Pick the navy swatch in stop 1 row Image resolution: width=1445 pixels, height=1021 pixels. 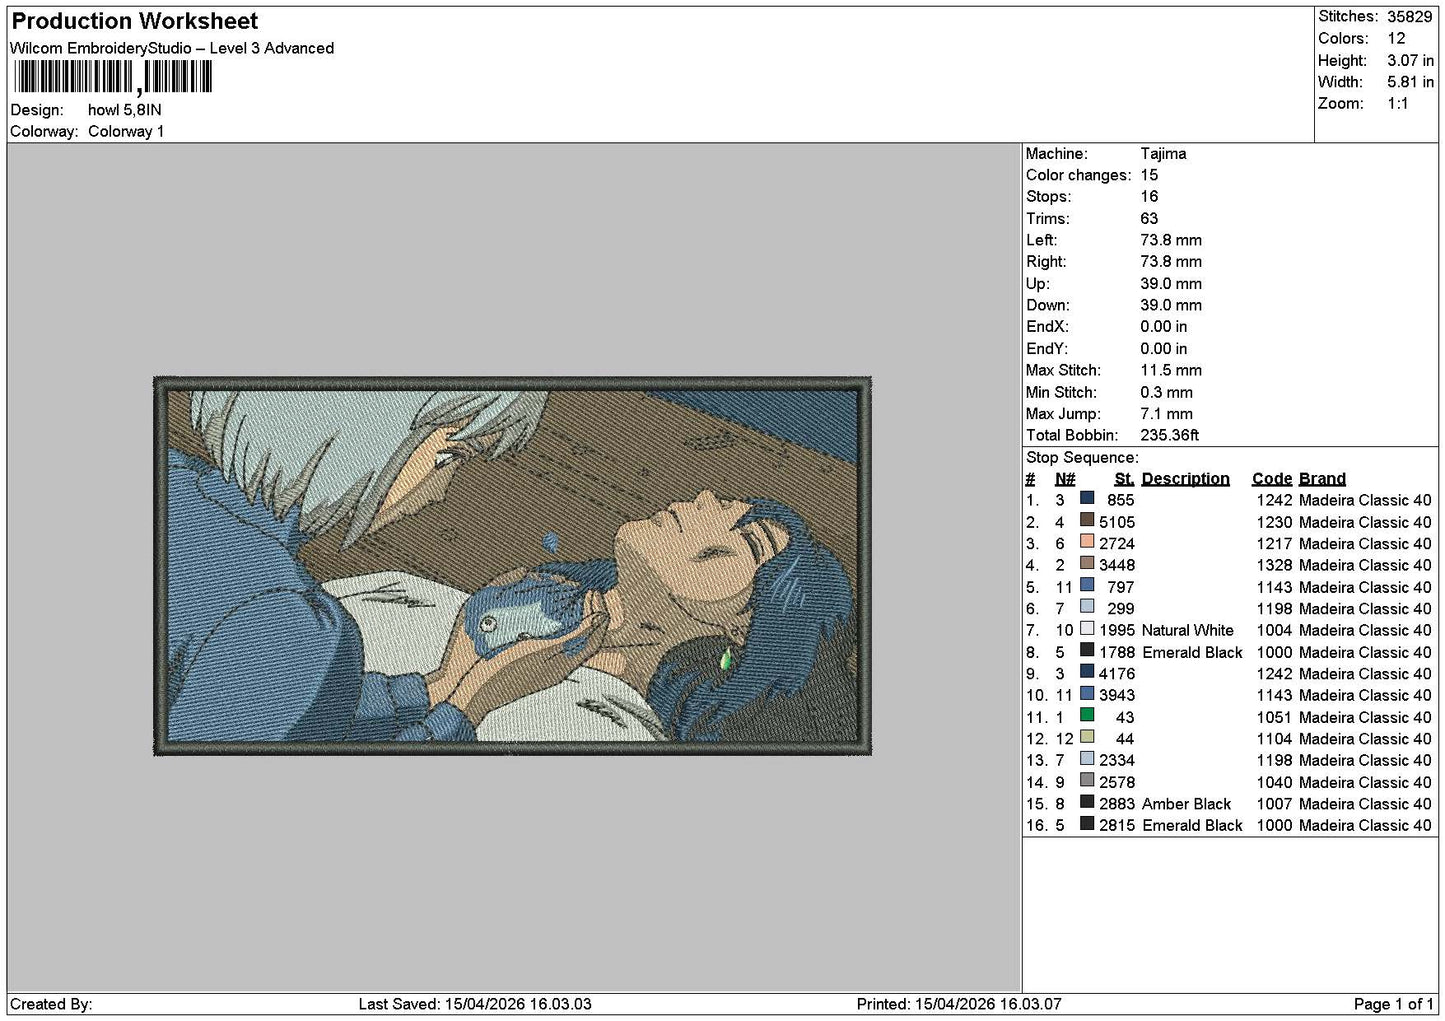click(x=1087, y=499)
